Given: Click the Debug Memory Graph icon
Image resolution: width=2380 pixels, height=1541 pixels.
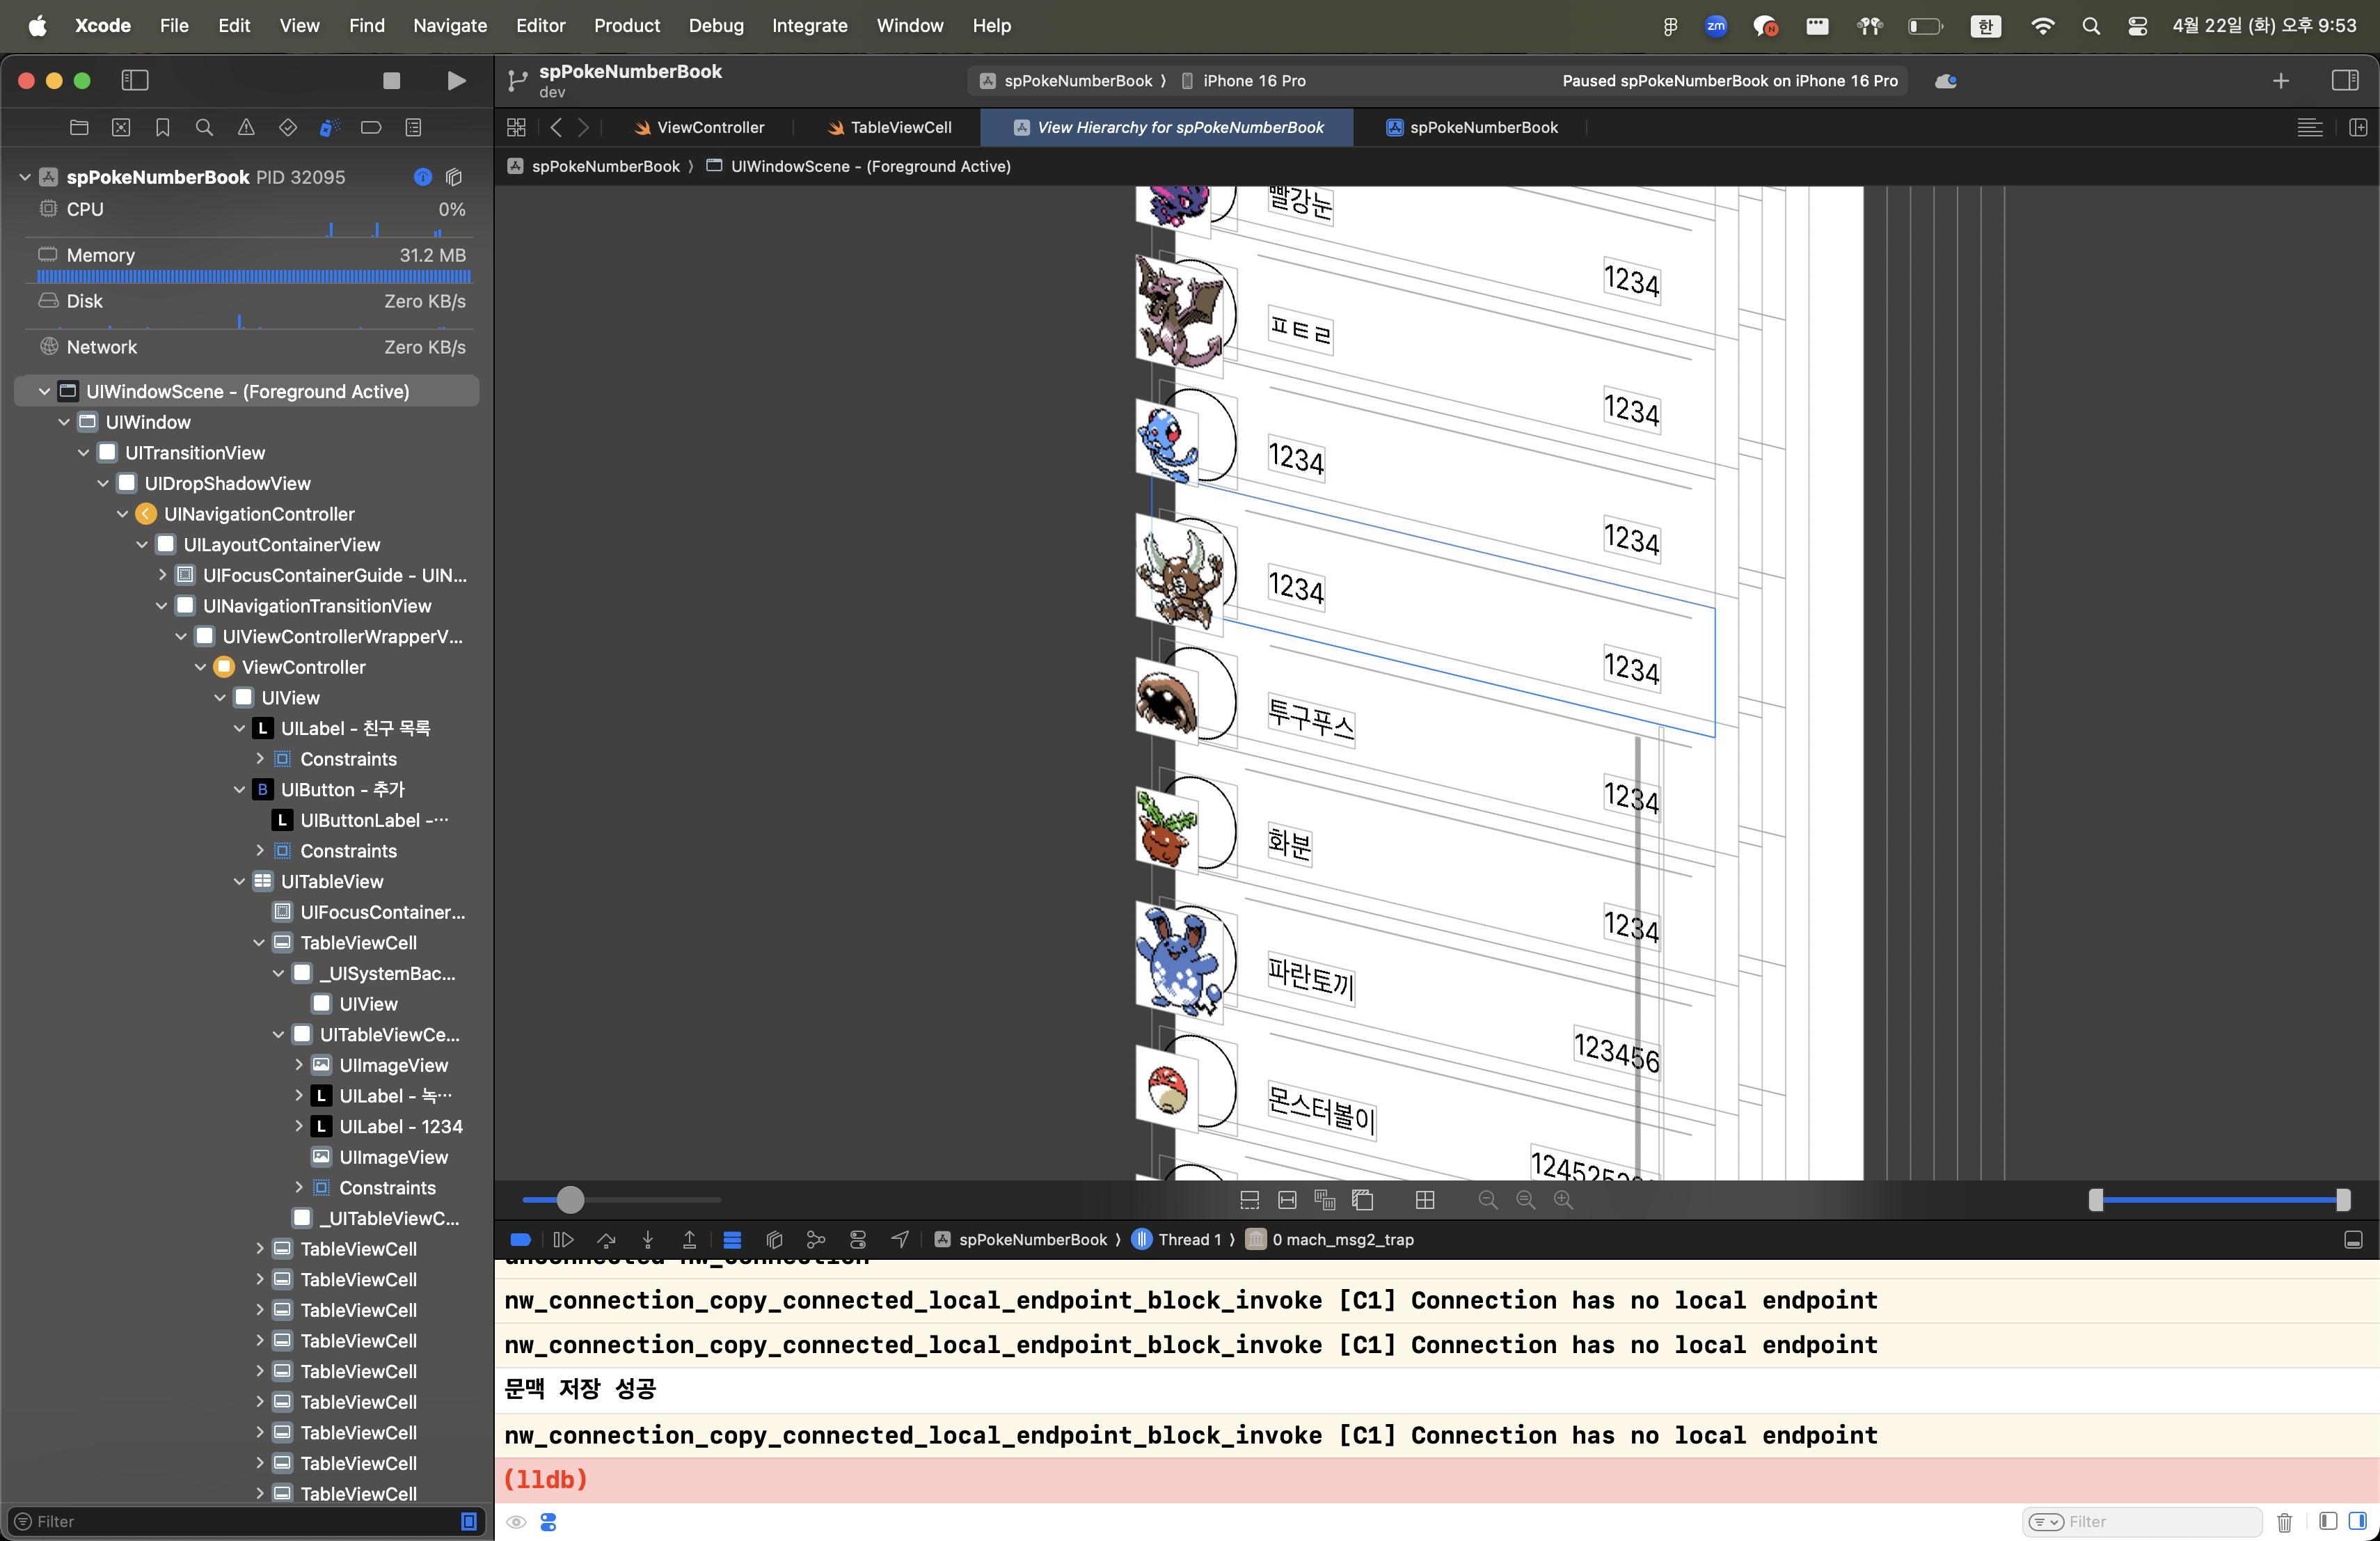Looking at the screenshot, I should click(x=815, y=1239).
